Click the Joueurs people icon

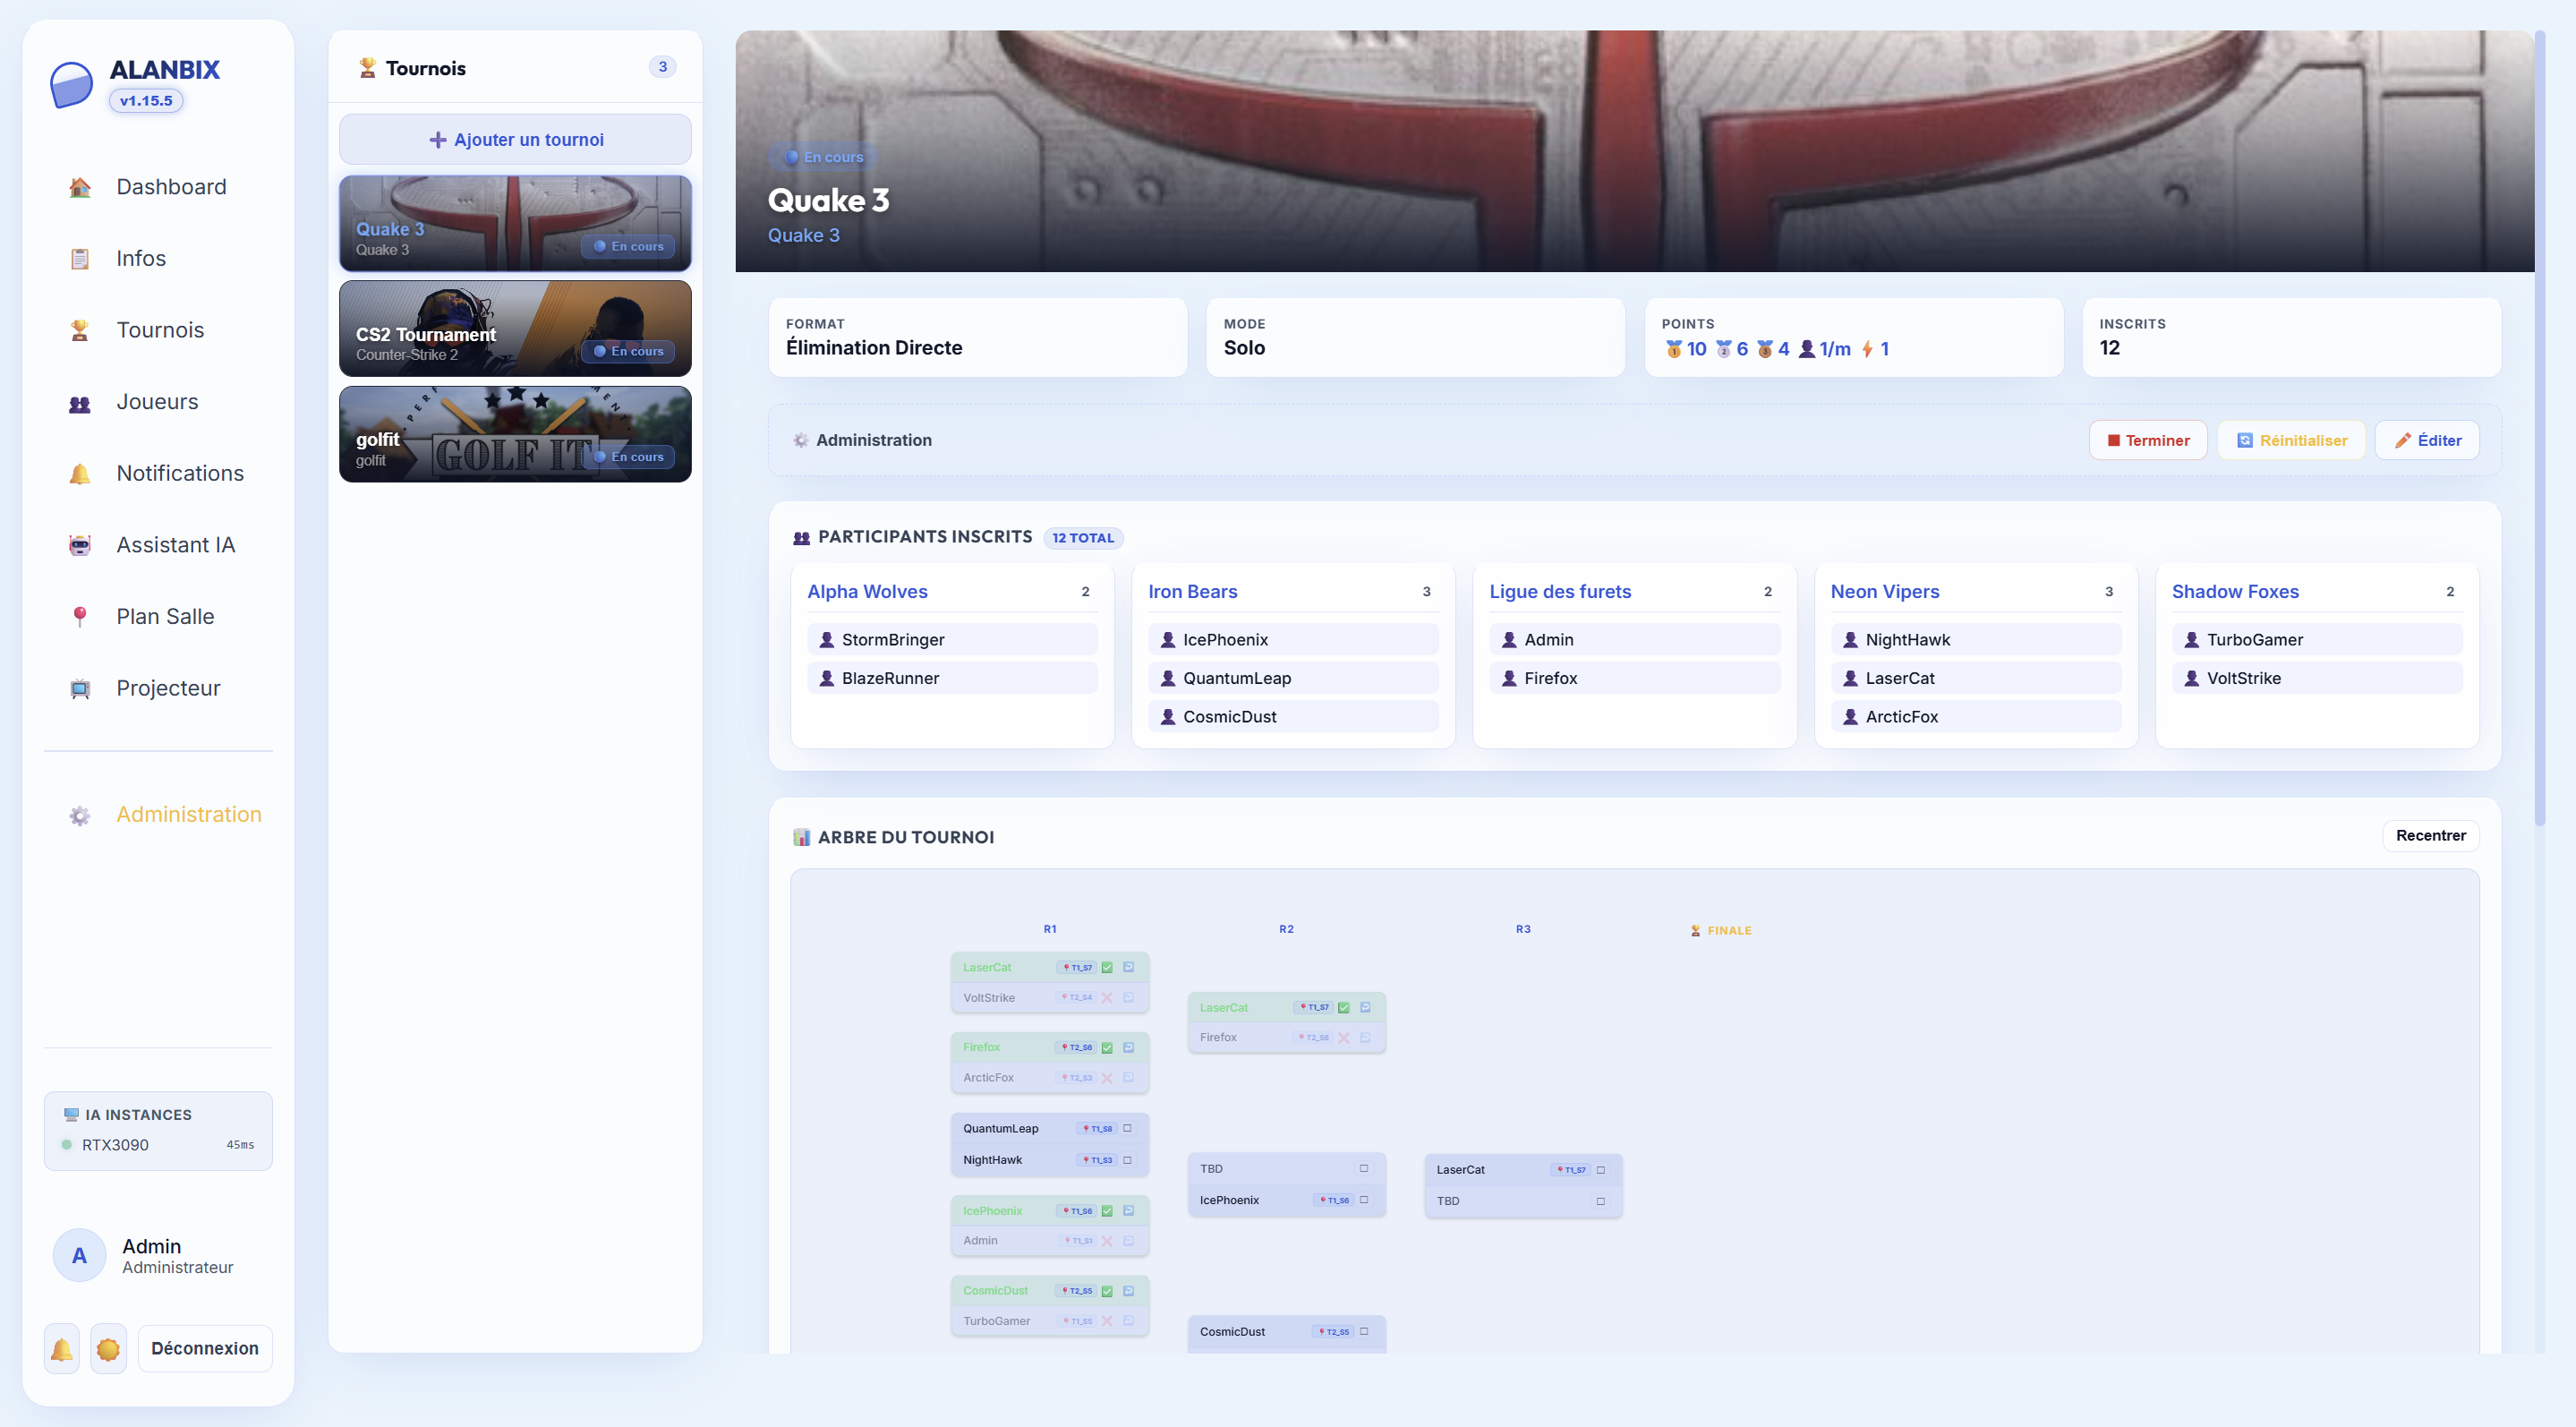click(80, 402)
